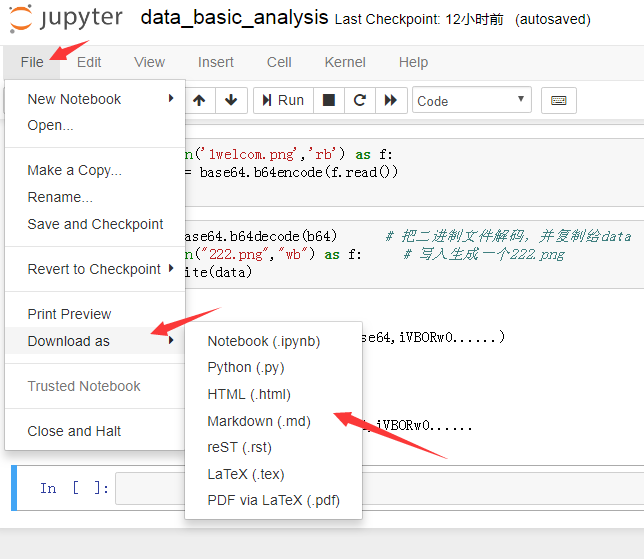Download notebook as PDF via LaTeX
Viewport: 644px width, 559px height.
coord(273,500)
